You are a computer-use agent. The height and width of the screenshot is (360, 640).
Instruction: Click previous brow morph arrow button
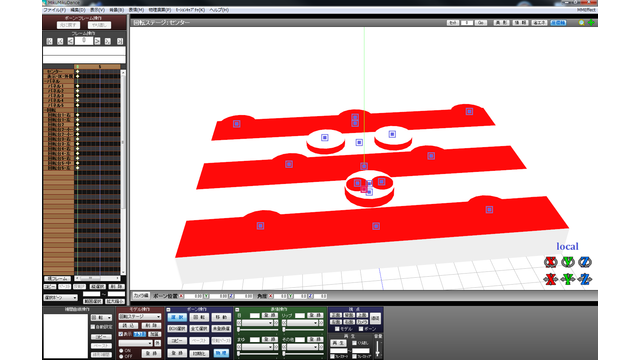click(x=239, y=347)
